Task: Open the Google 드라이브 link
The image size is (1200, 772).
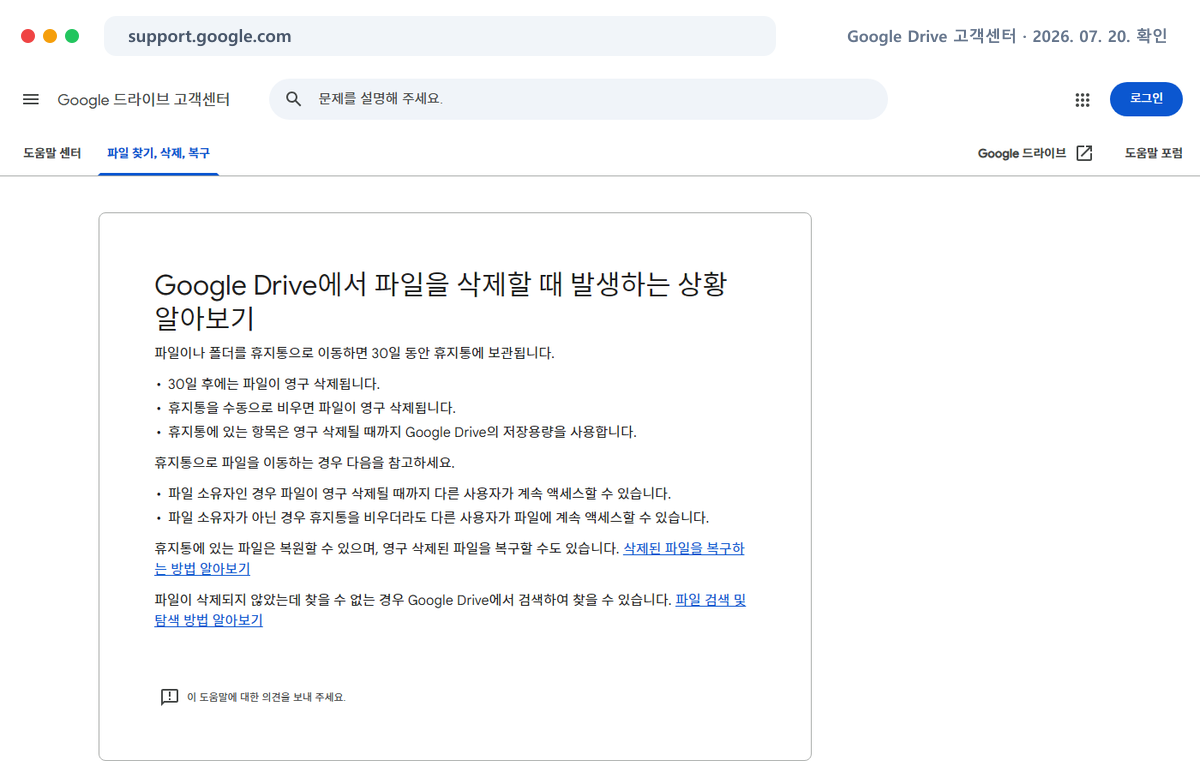Action: (1022, 153)
